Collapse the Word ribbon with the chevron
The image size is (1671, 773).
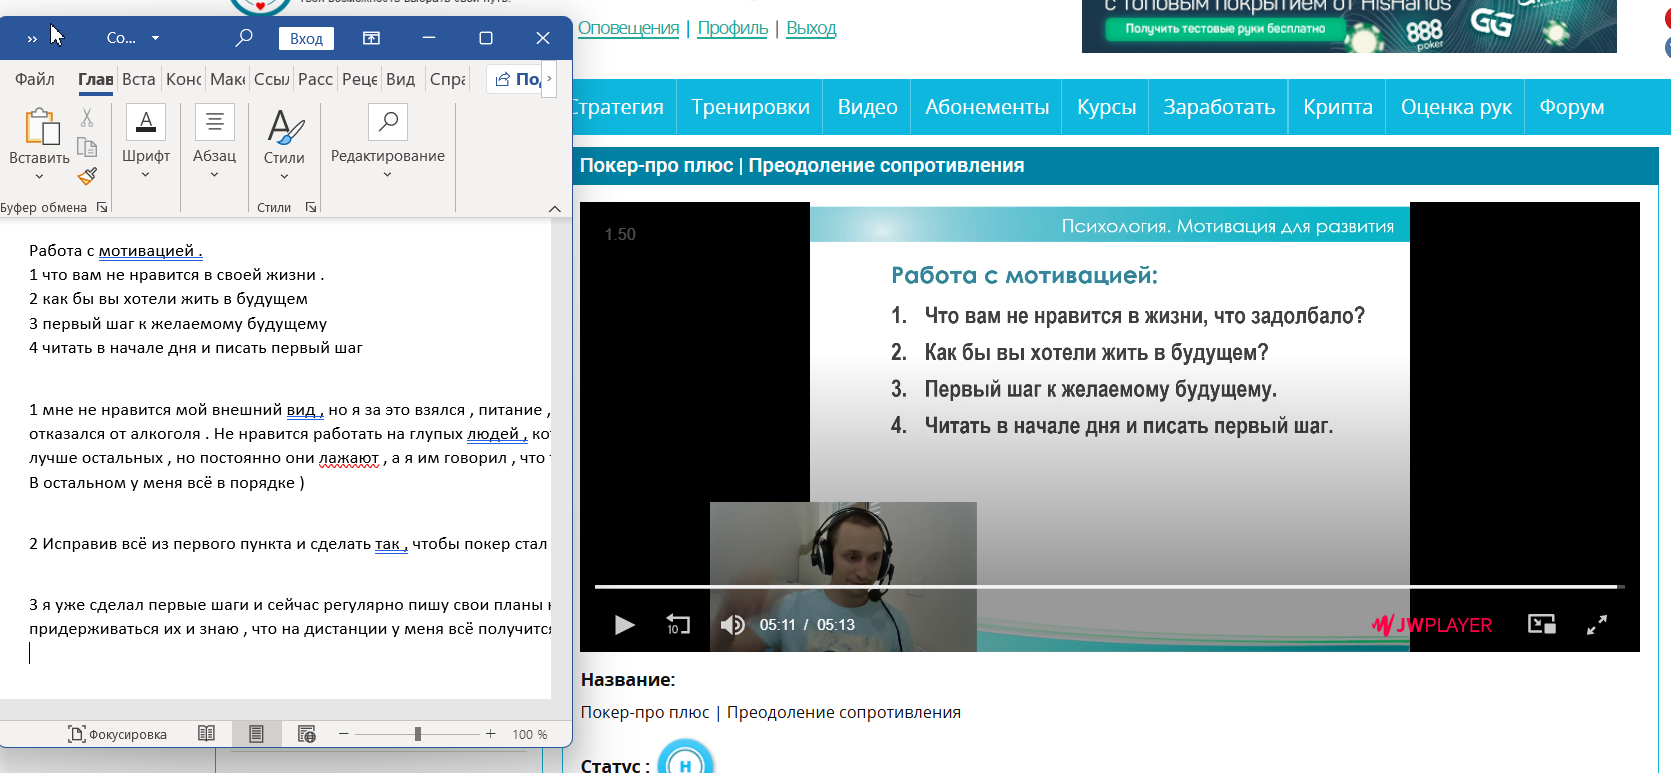pos(555,208)
